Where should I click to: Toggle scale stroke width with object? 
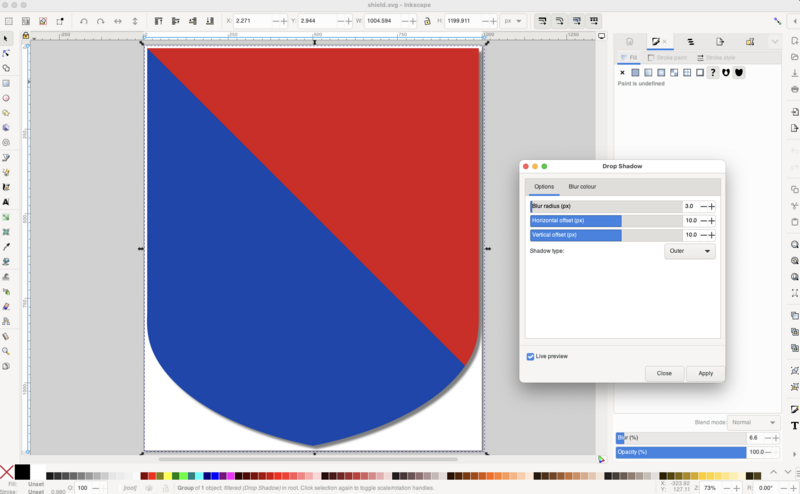click(x=542, y=21)
